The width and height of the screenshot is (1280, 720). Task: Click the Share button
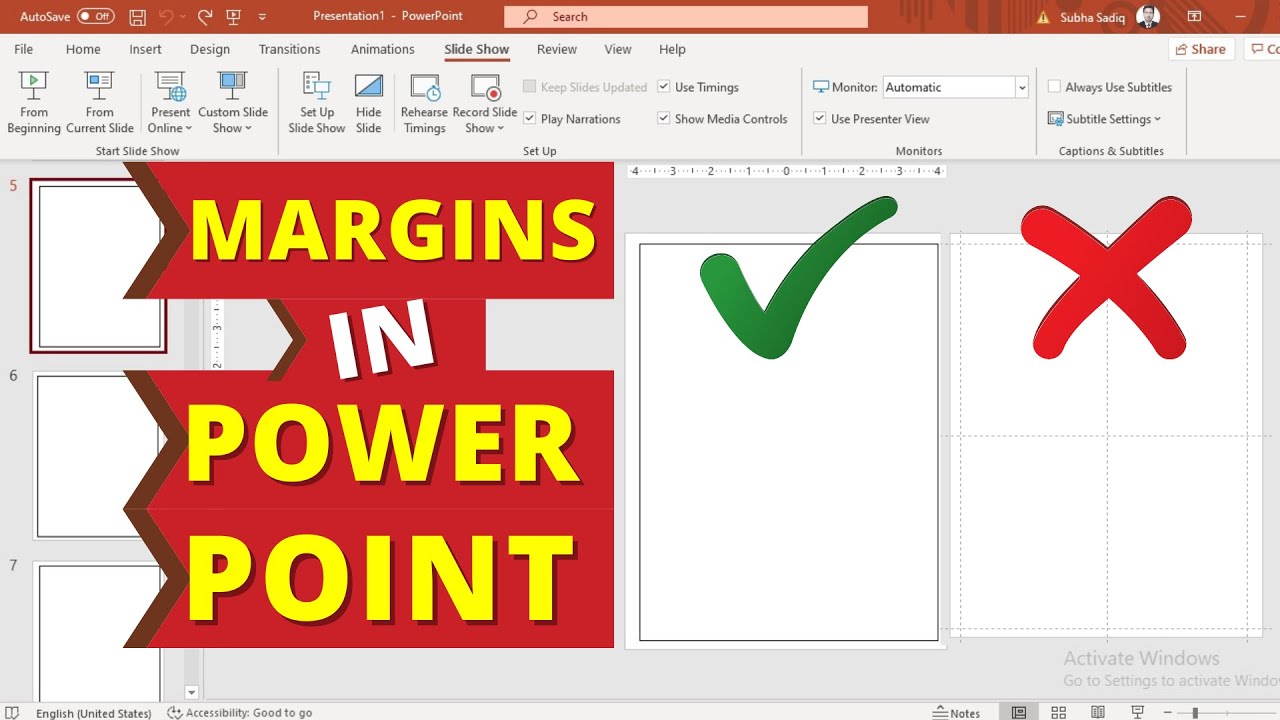pos(1200,49)
